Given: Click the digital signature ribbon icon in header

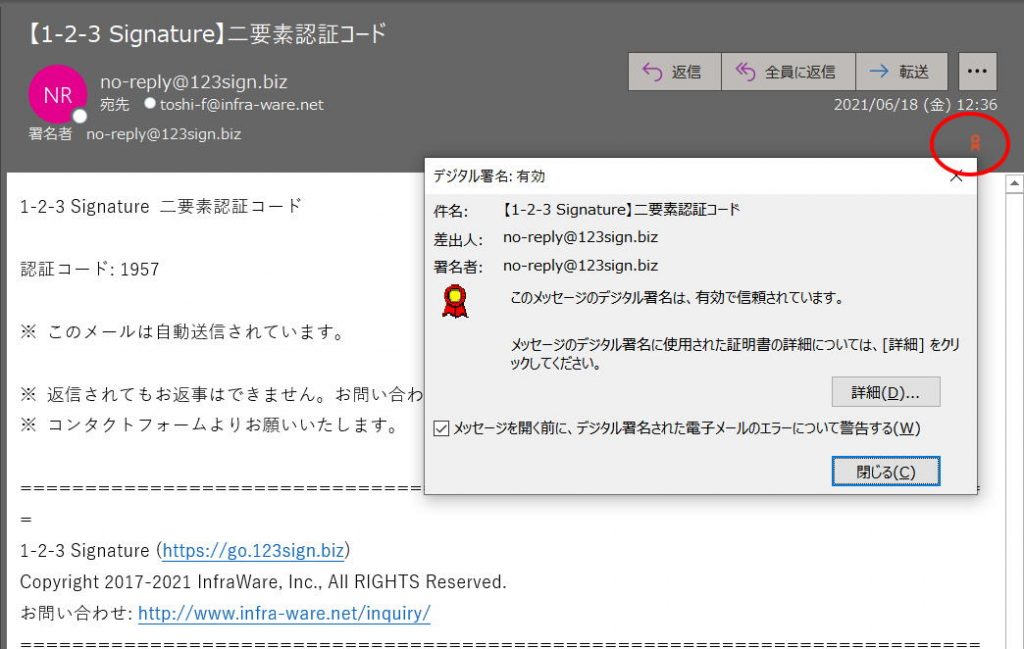Looking at the screenshot, I should click(975, 142).
